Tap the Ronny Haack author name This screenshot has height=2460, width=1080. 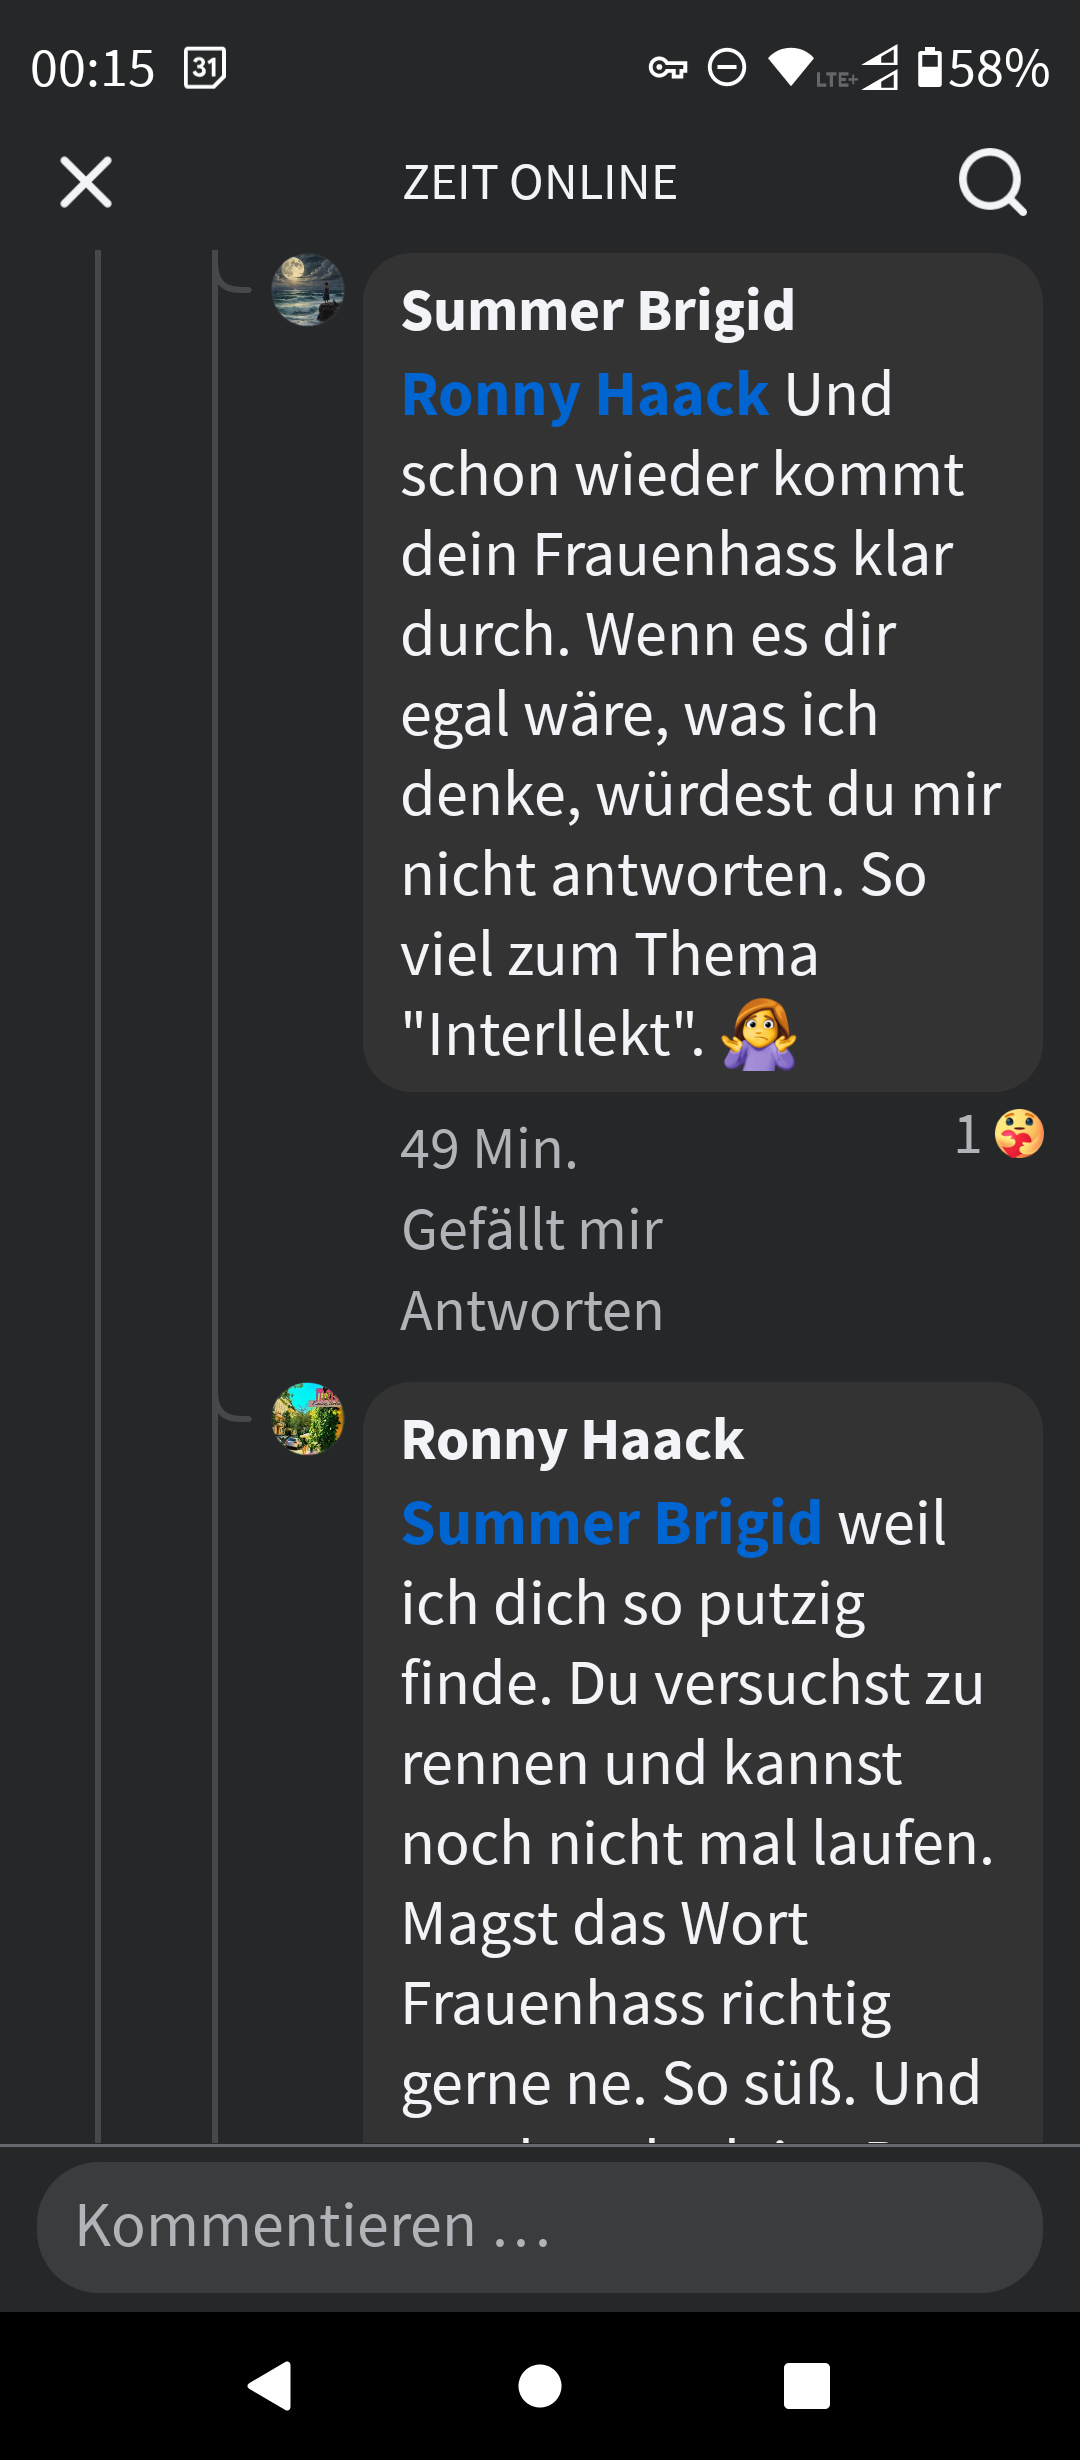coord(573,1440)
